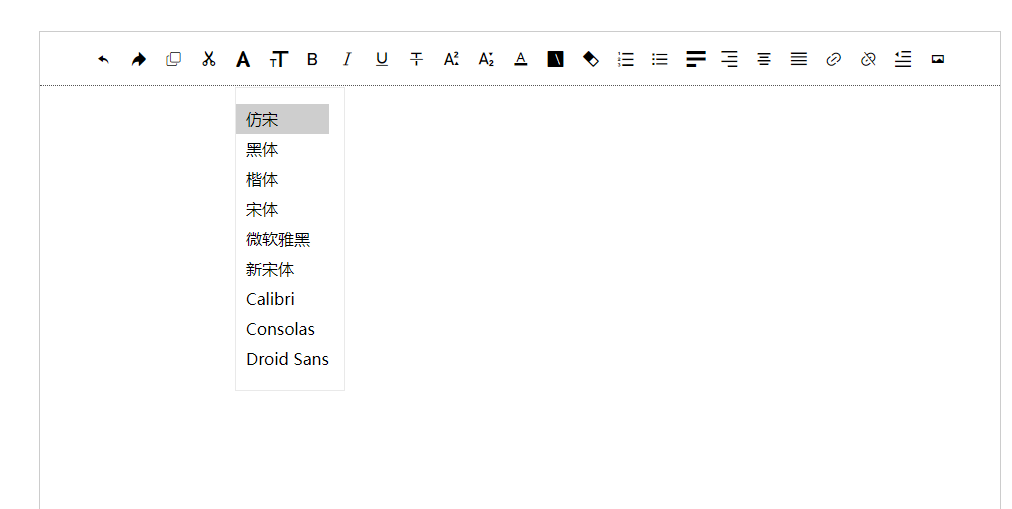This screenshot has width=1012, height=509.
Task: Open the background color picker
Action: pos(555,59)
